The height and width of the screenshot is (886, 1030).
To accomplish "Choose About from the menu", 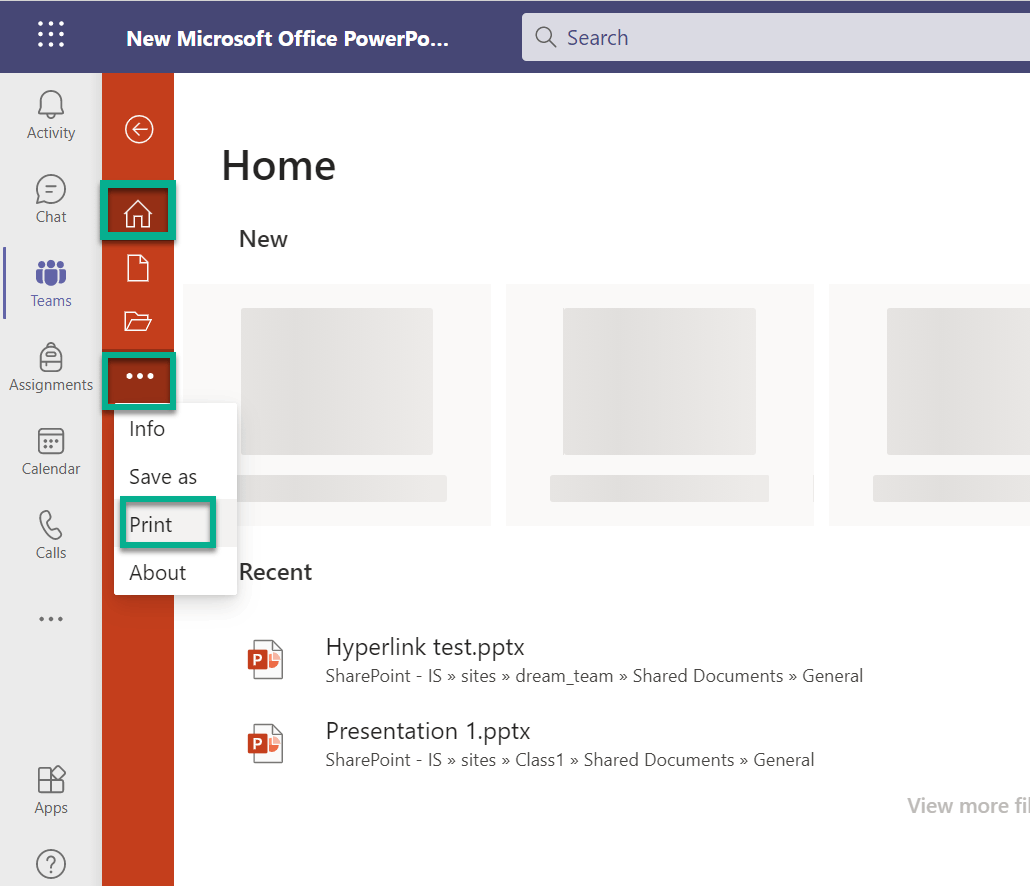I will click(175, 573).
